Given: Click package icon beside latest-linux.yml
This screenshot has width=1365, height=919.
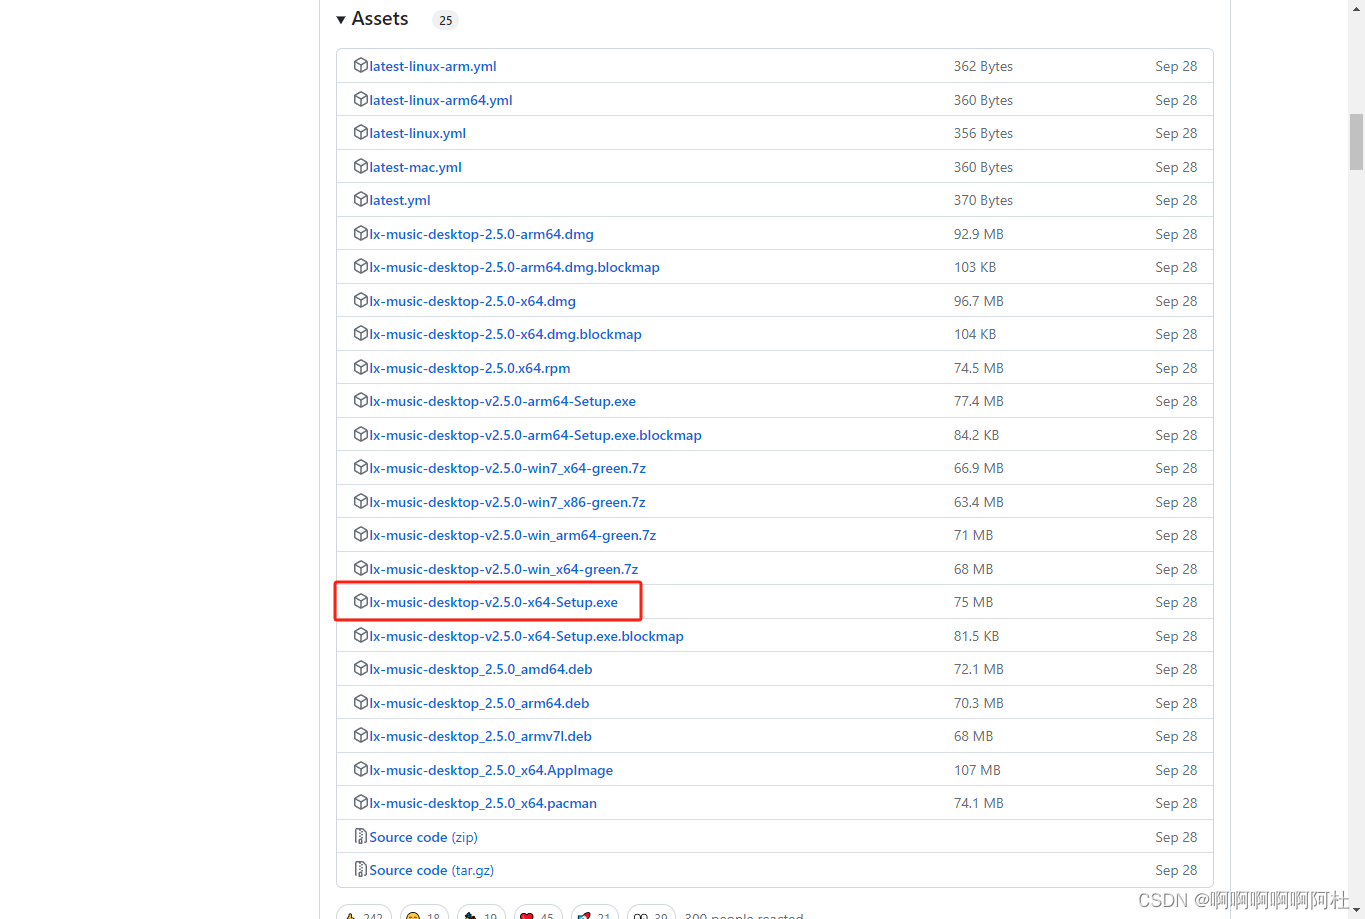Looking at the screenshot, I should pyautogui.click(x=361, y=132).
